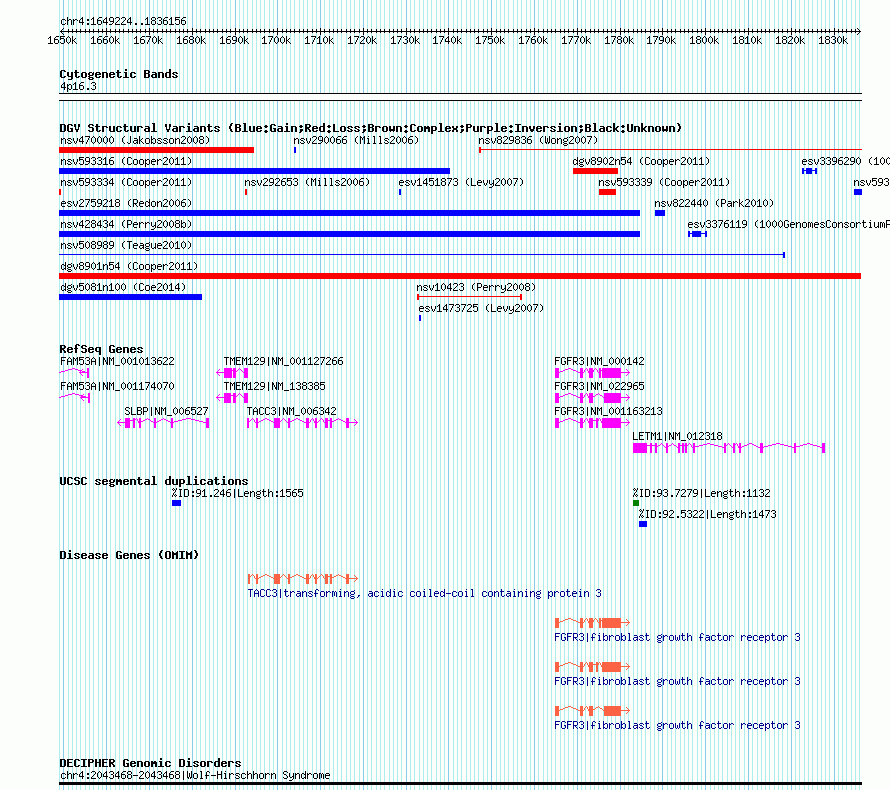Open FGFR3 NM_022965 transcript label
Image resolution: width=890 pixels, height=790 pixels.
[x=599, y=386]
